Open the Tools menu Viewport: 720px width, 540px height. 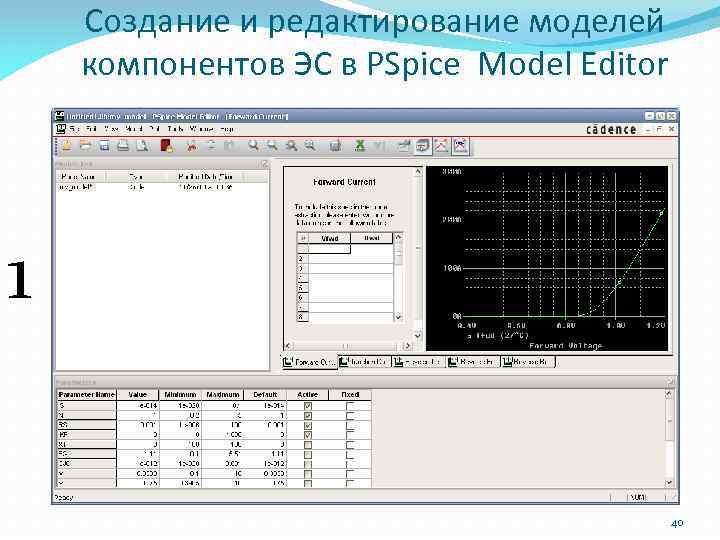175,129
